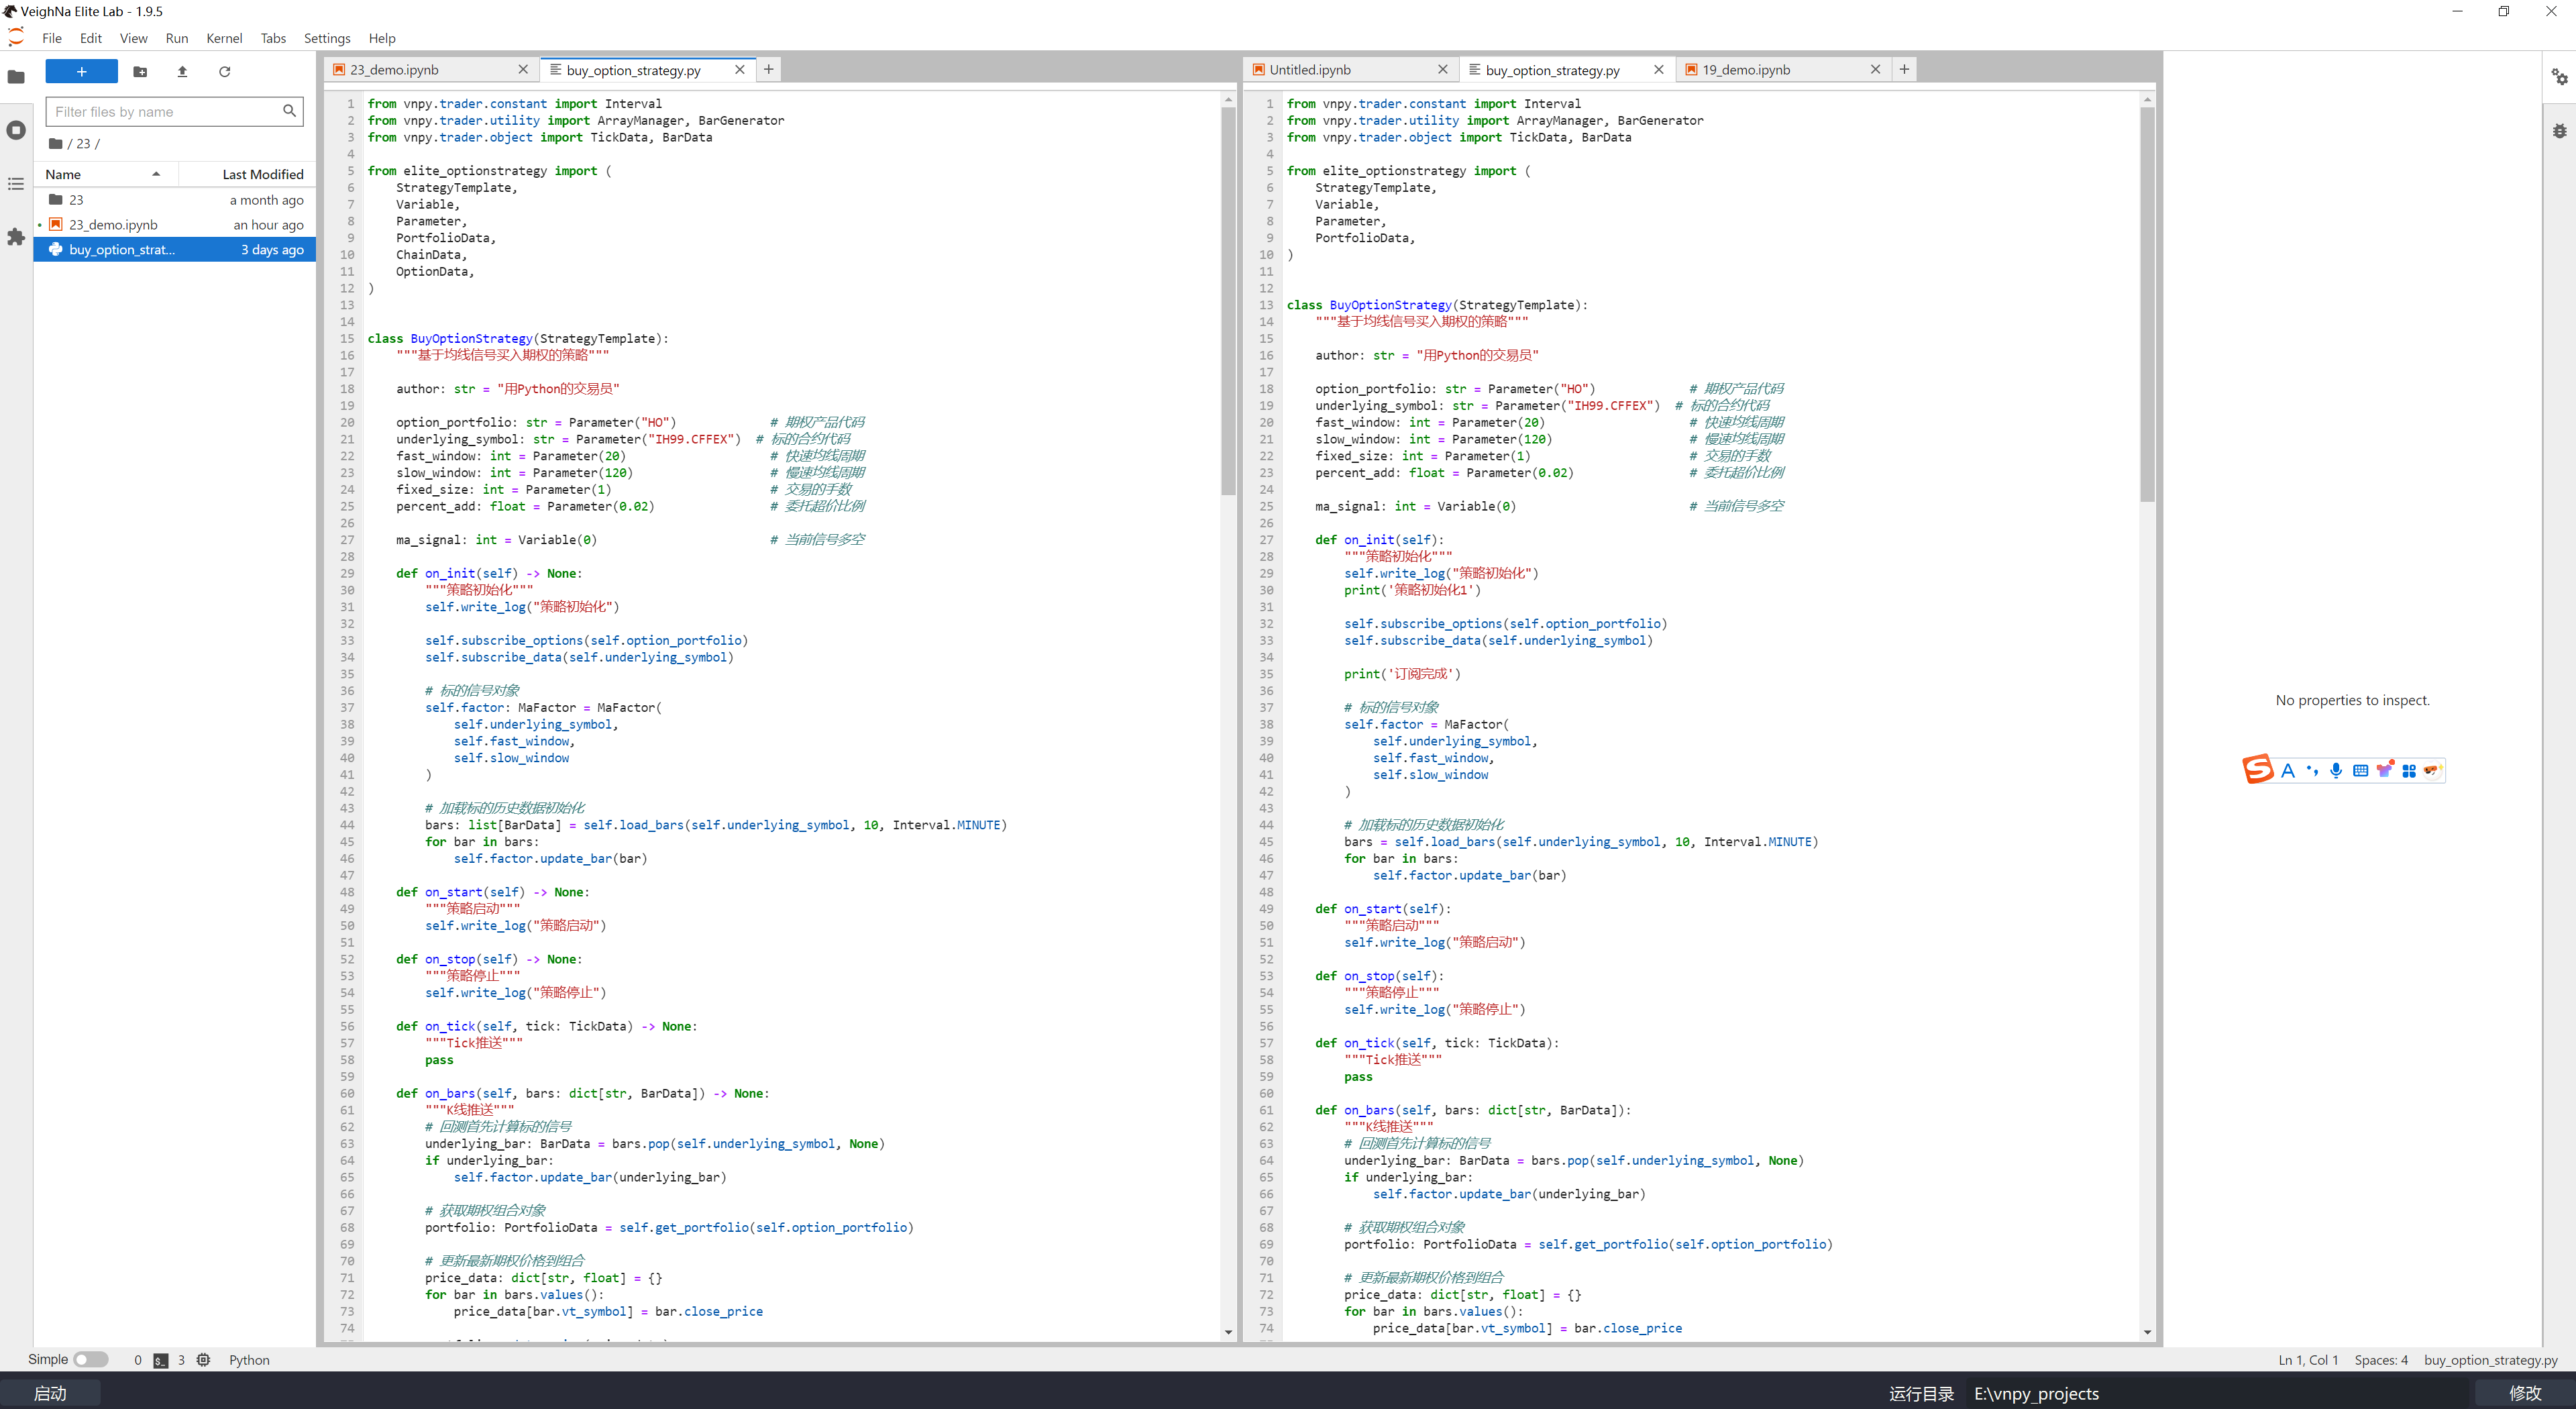Image resolution: width=2576 pixels, height=1409 pixels.
Task: Open running terminals and kernels panel
Action: (x=16, y=130)
